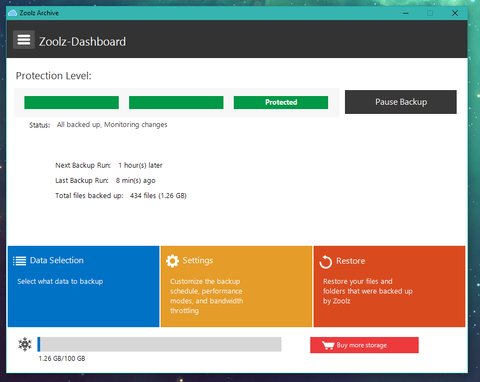Click the 'Protection Level:' heading

[x=53, y=76]
